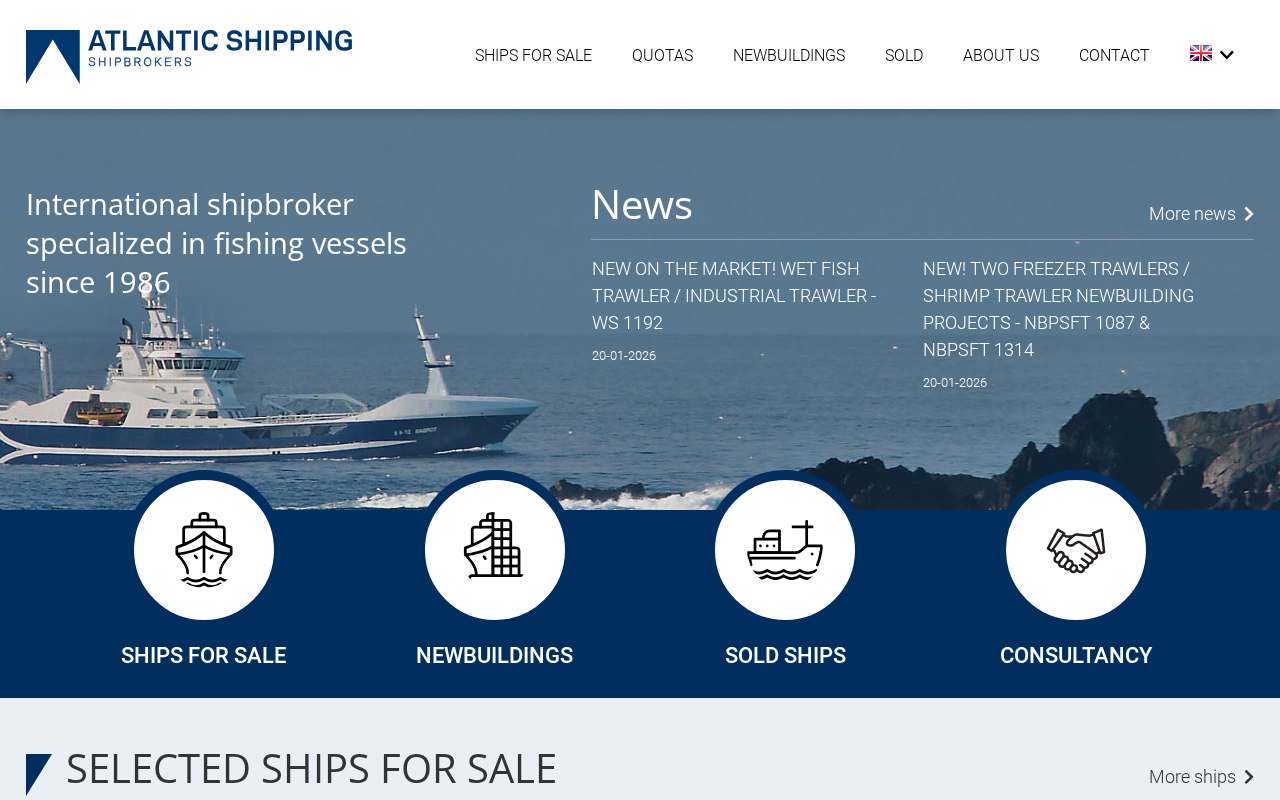This screenshot has height=800, width=1280.
Task: Open the ship icon for Ships For Sale
Action: (x=204, y=550)
